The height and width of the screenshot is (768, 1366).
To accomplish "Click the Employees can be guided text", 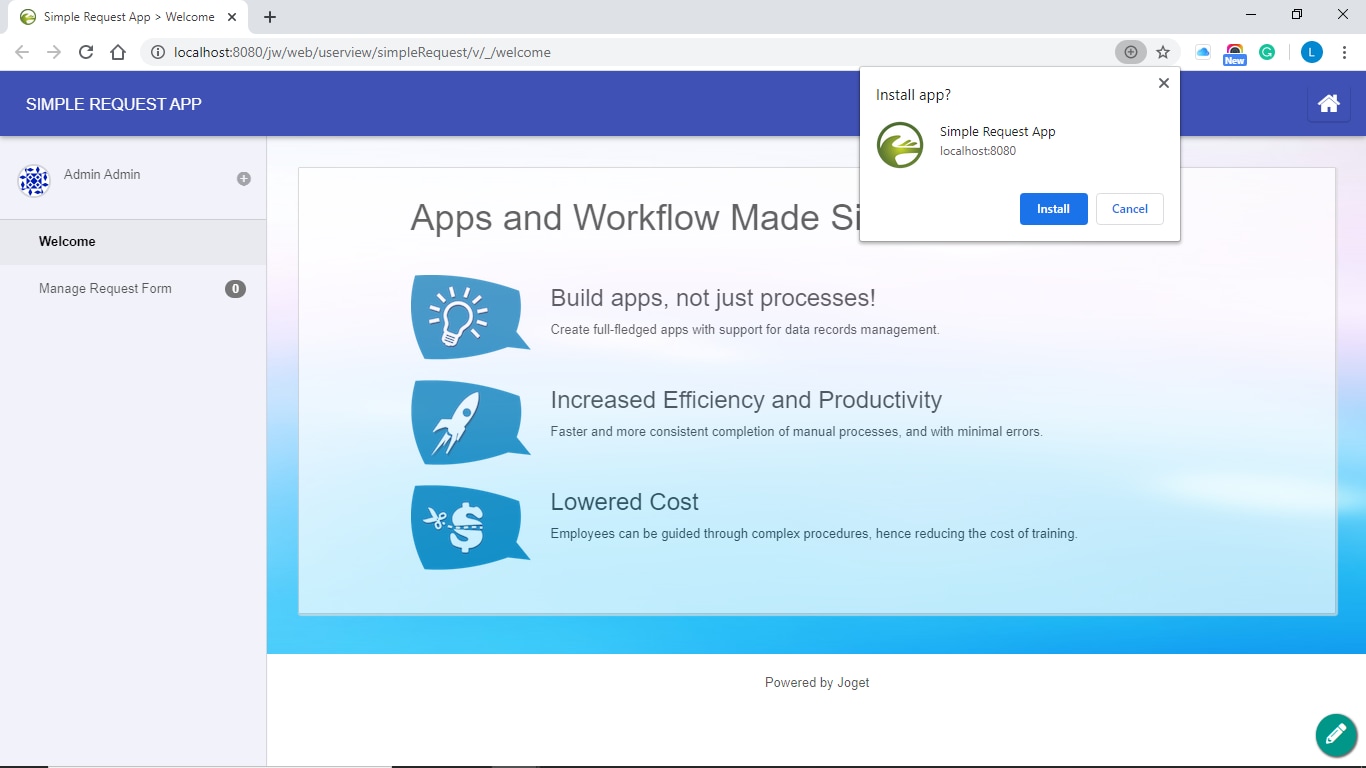I will pyautogui.click(x=814, y=534).
